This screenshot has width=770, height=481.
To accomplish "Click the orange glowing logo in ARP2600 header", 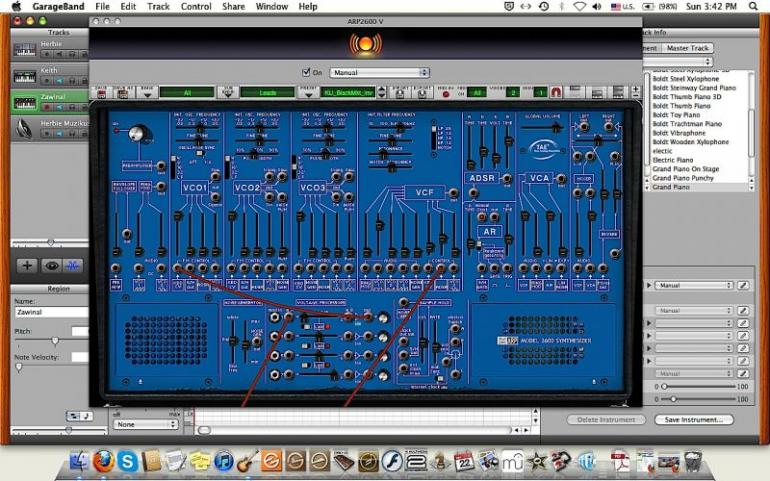I will [x=365, y=44].
